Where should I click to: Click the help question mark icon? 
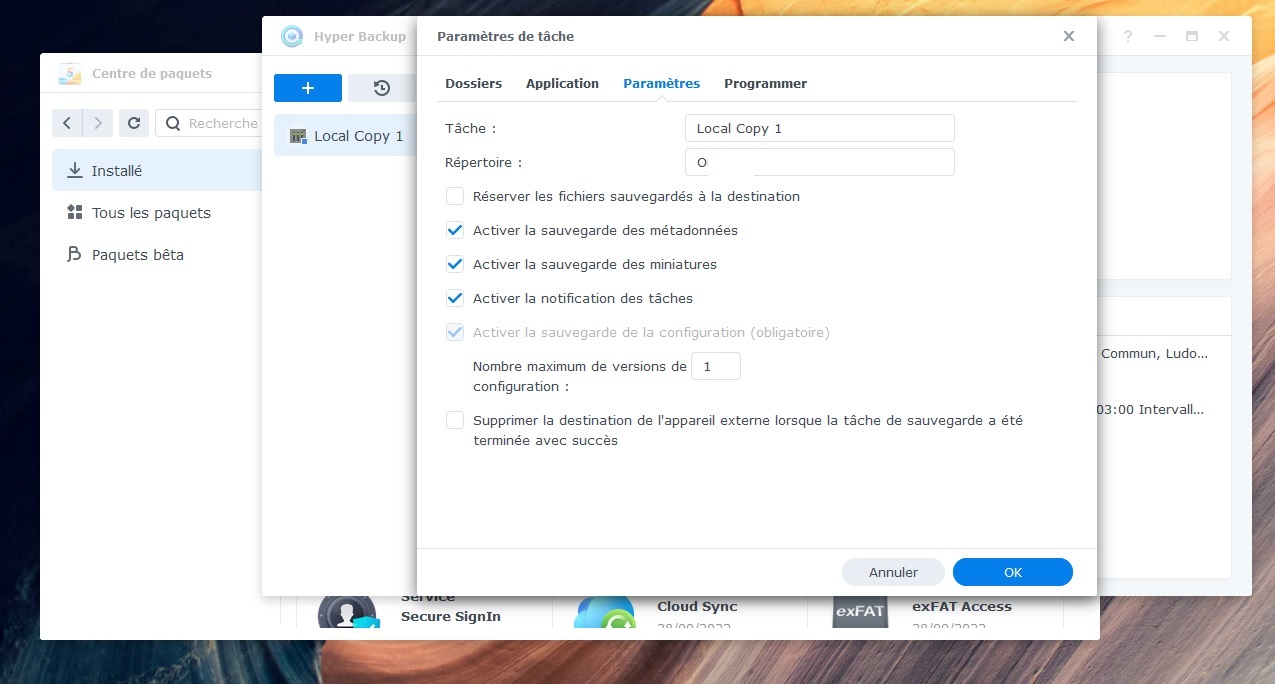point(1128,36)
